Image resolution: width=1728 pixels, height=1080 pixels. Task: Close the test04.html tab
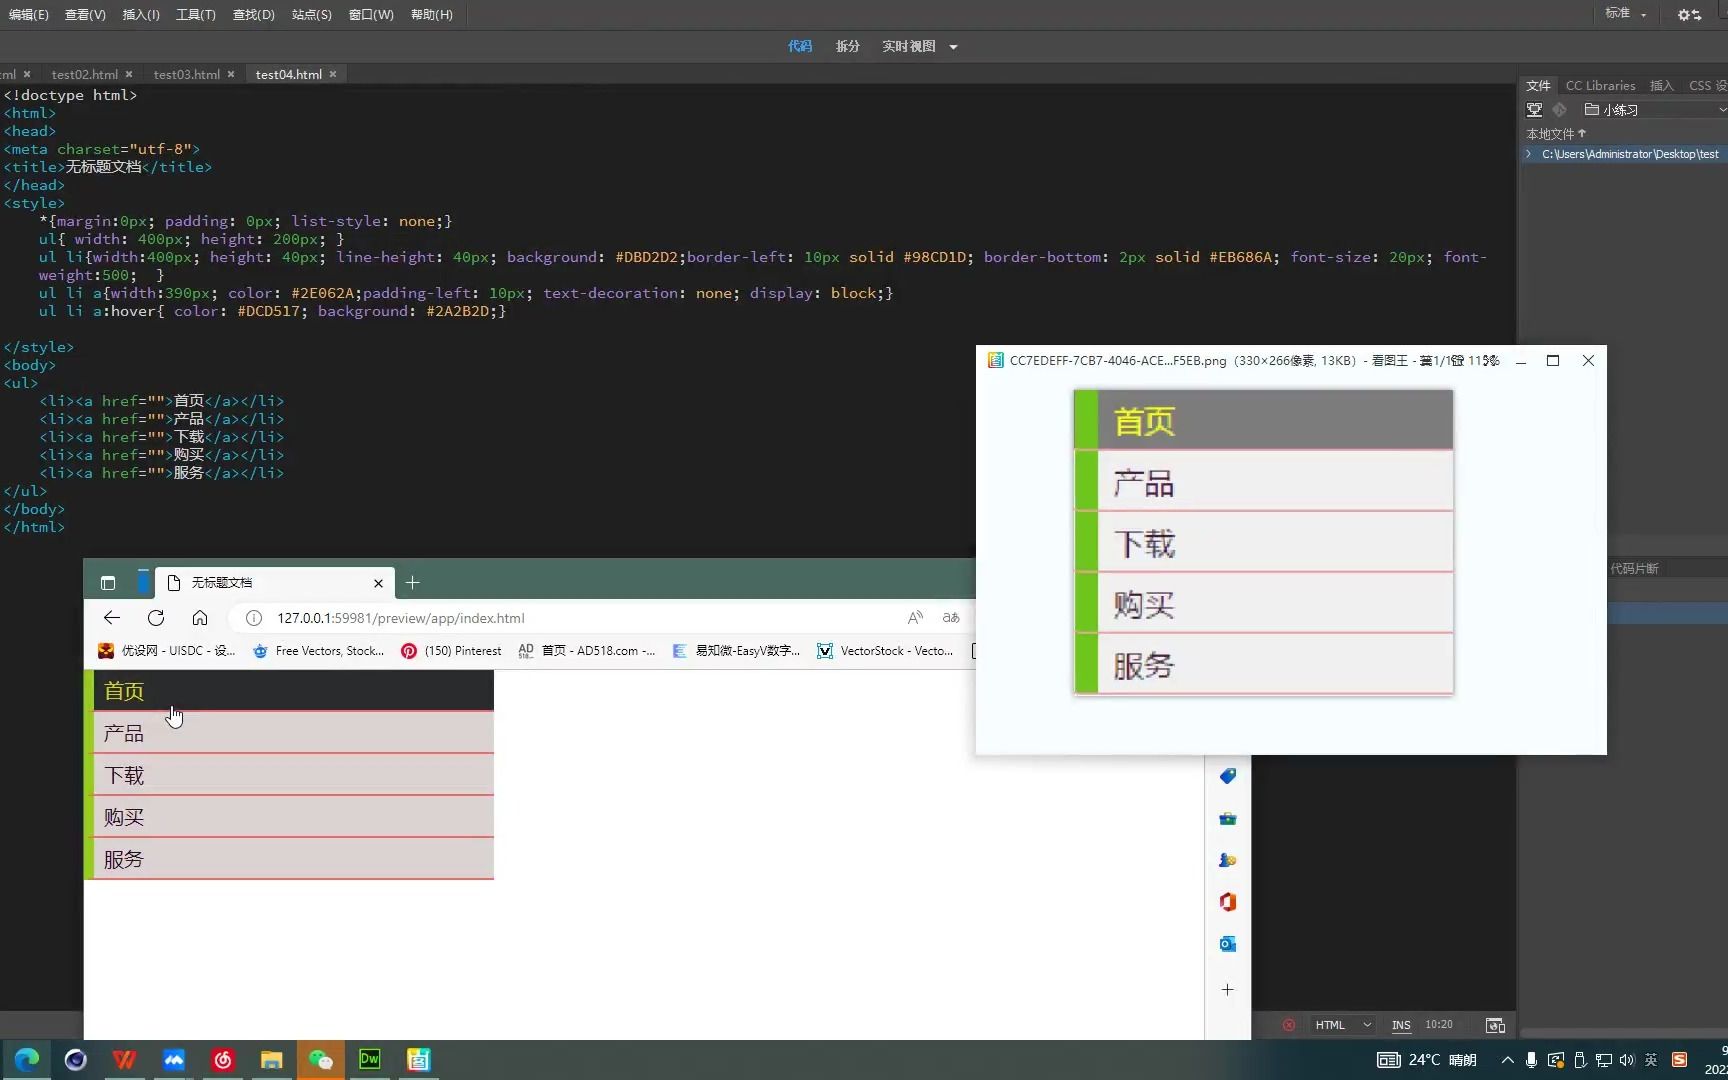(x=333, y=75)
